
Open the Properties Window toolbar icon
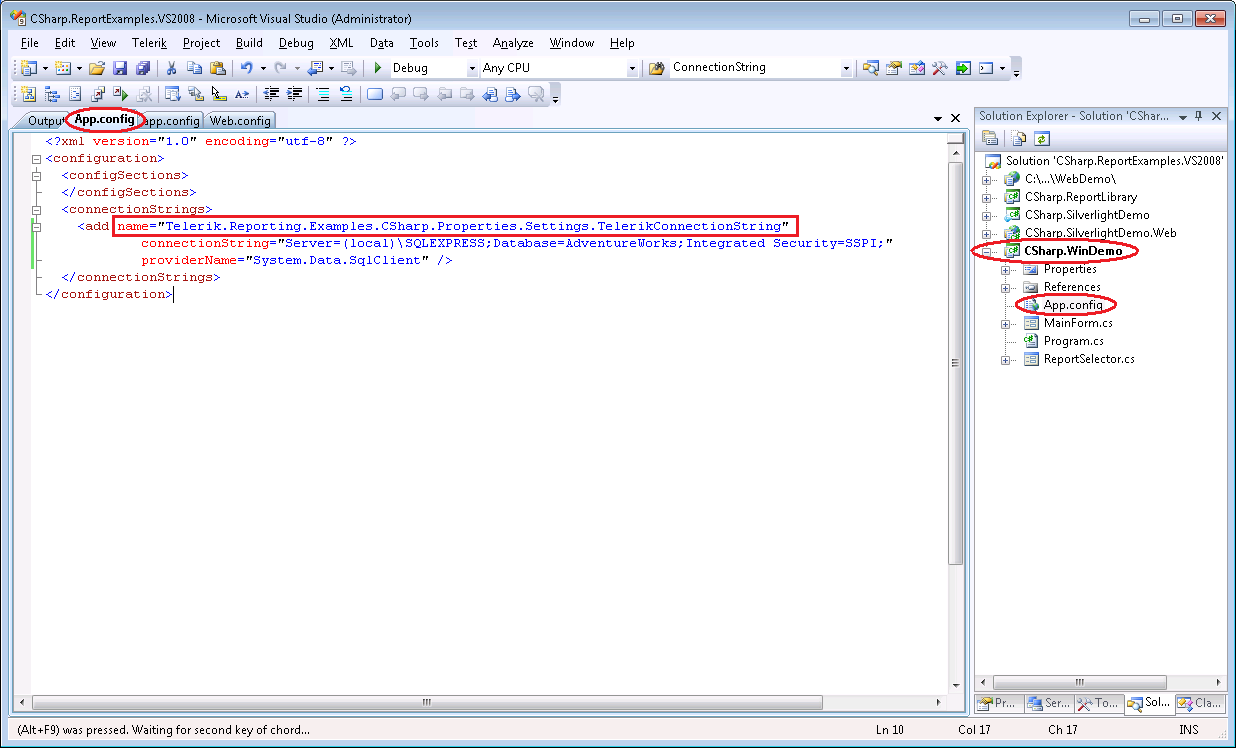894,68
